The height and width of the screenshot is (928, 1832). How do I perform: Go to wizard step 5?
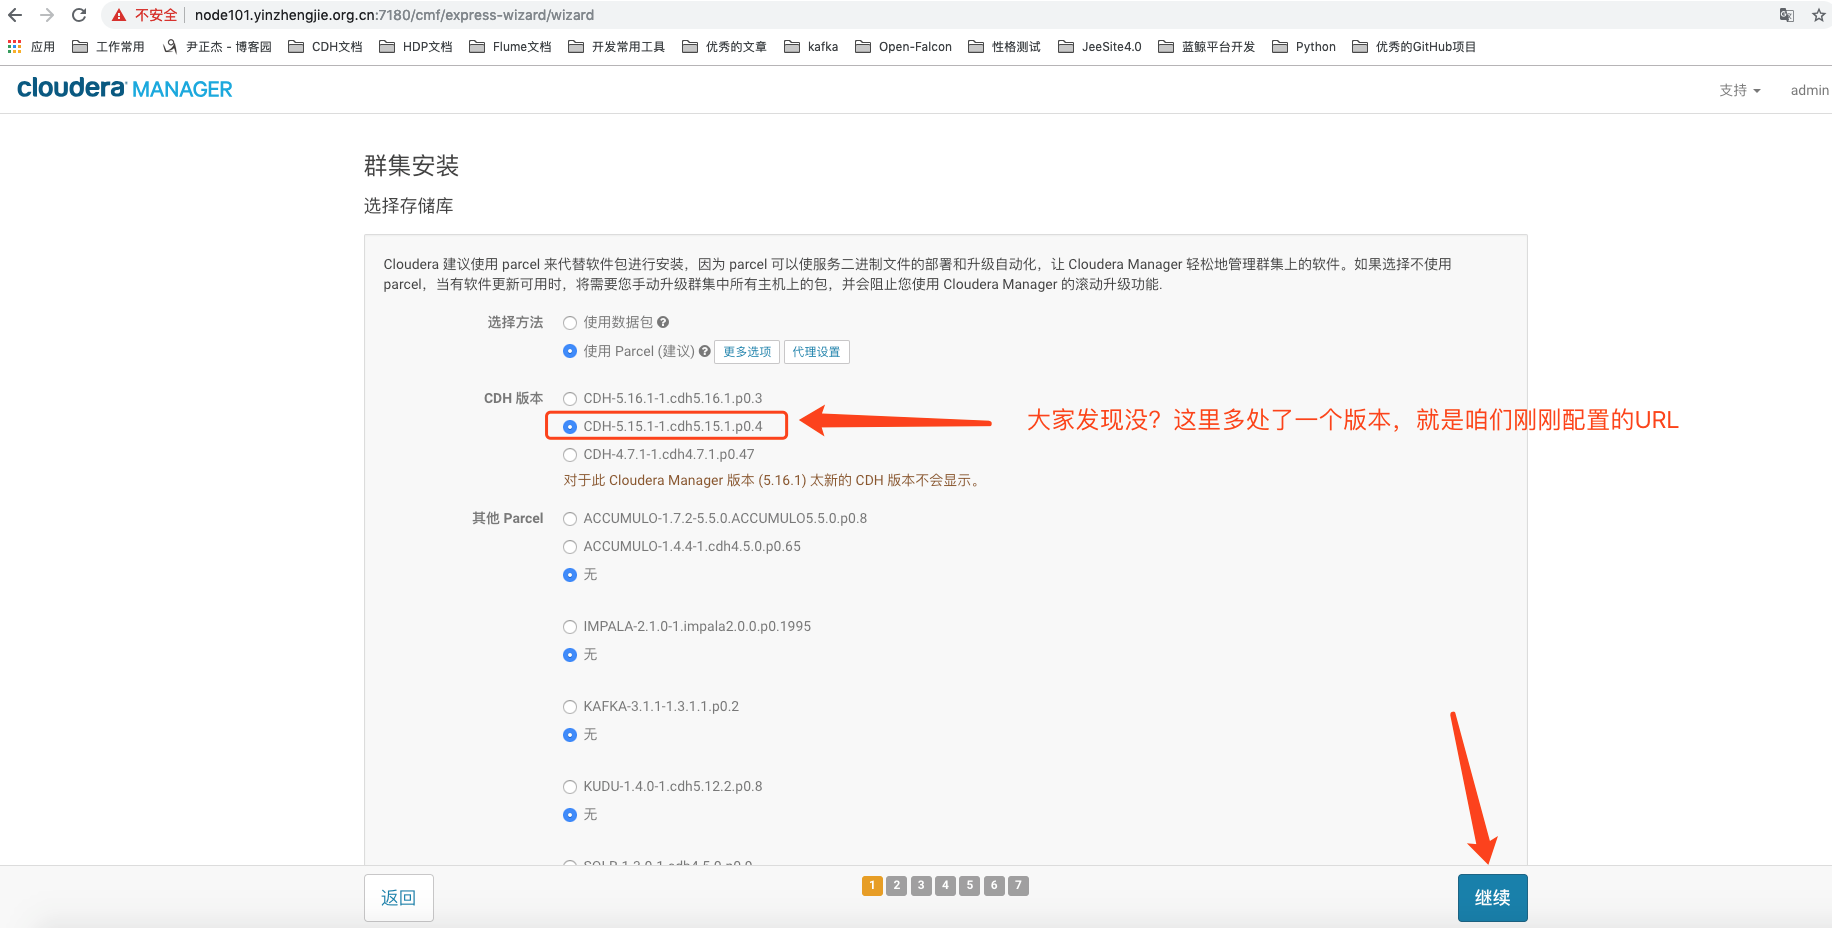click(970, 885)
